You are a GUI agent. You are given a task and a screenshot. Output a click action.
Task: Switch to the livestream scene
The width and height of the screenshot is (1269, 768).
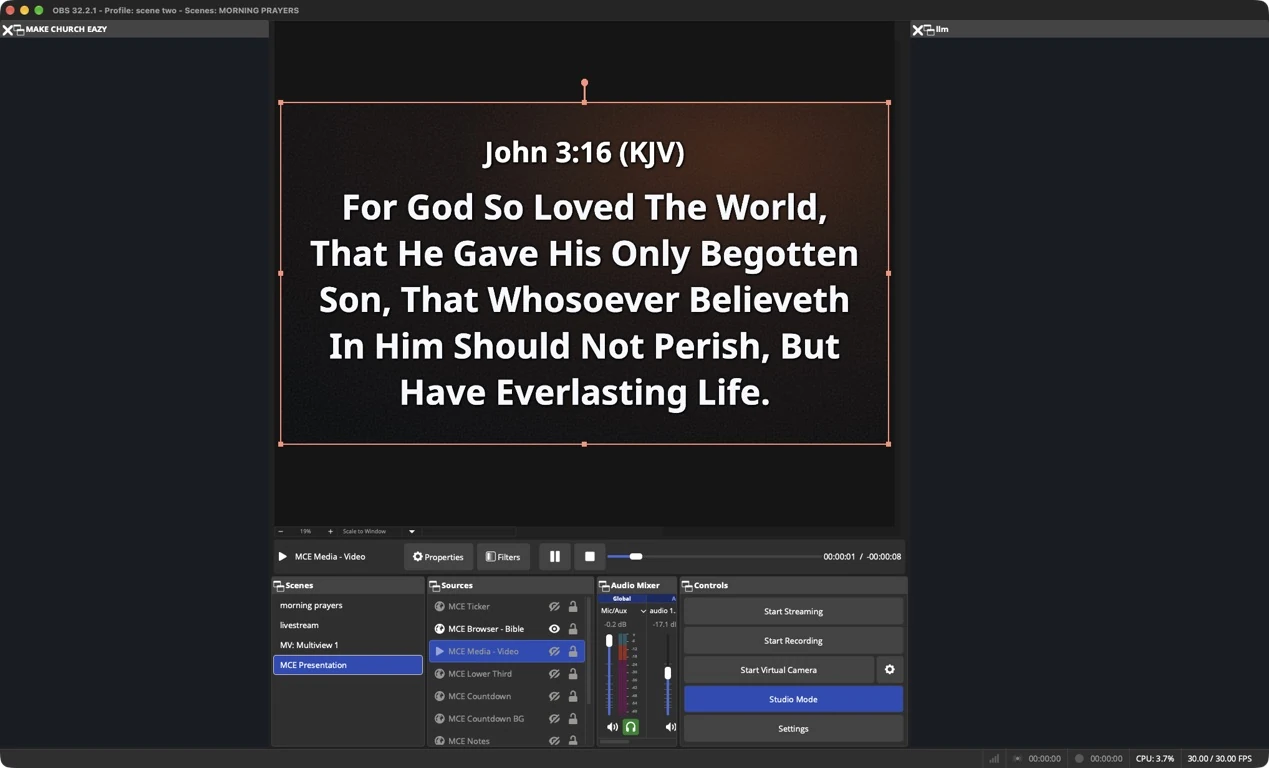(348, 625)
